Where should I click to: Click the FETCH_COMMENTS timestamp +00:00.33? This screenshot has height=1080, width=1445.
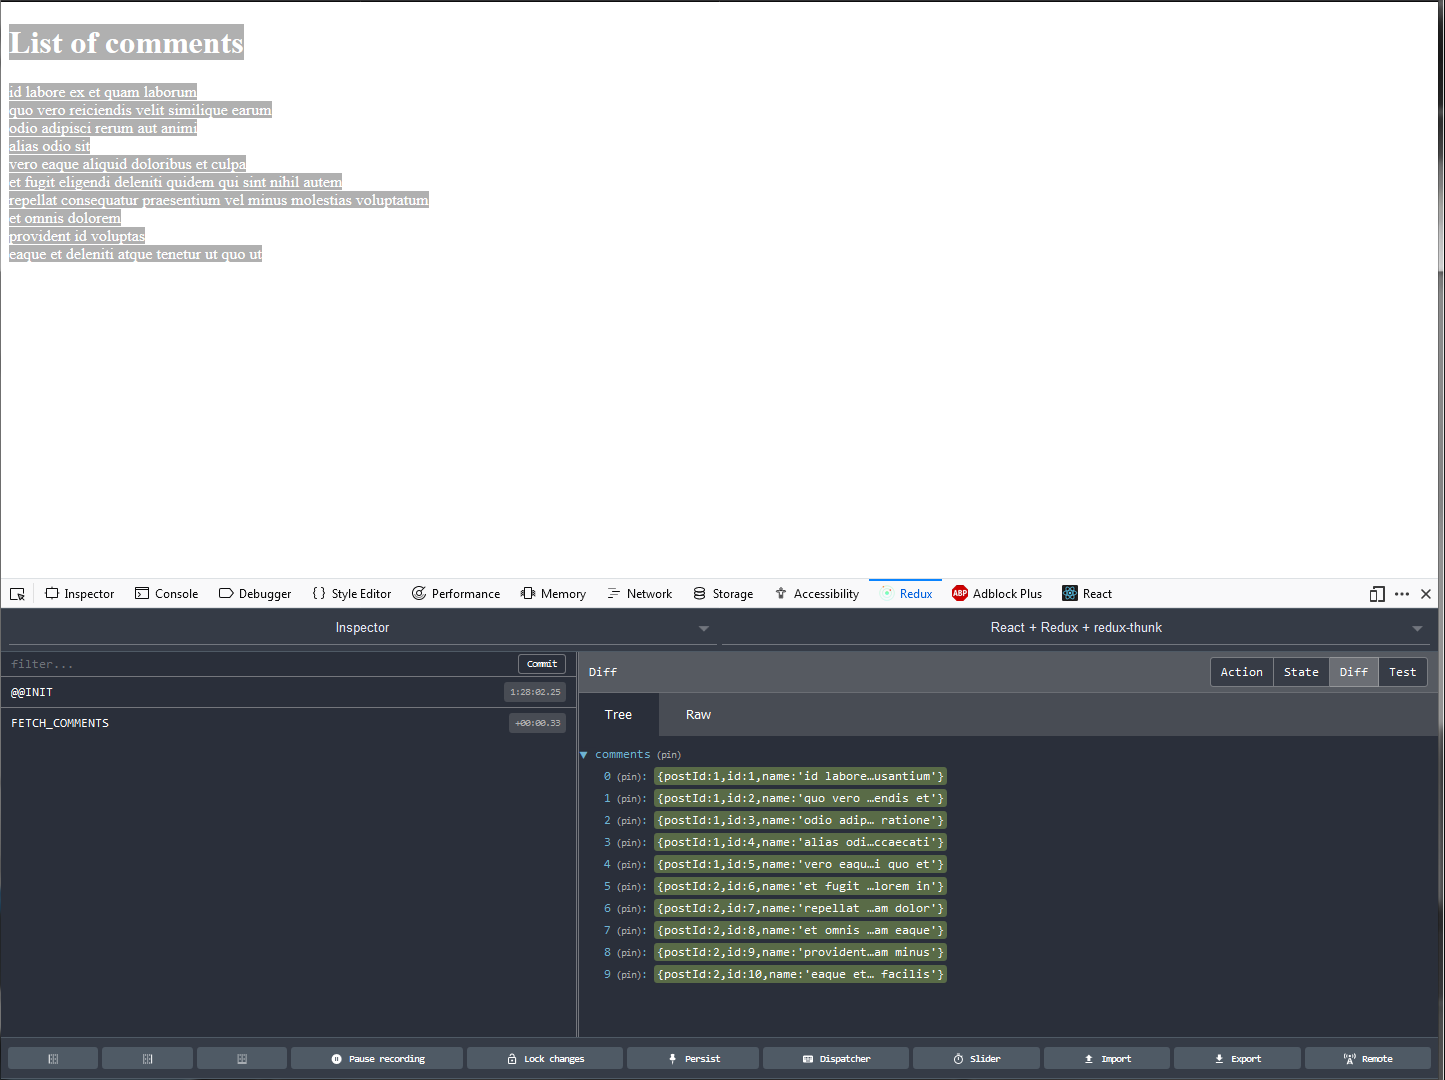point(537,723)
